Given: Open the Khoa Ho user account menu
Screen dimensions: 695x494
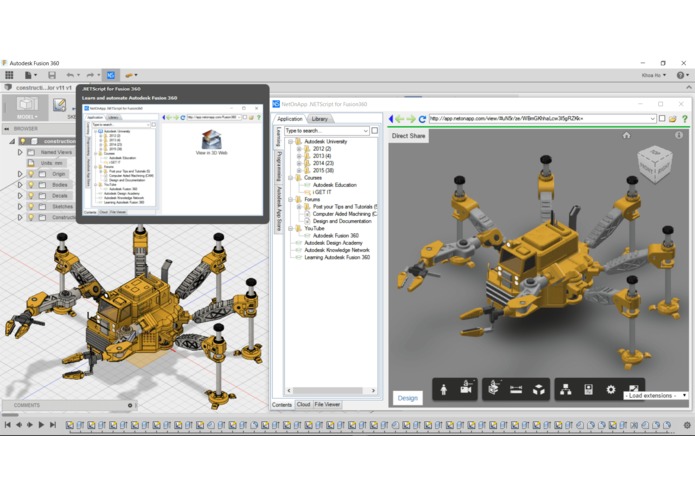Looking at the screenshot, I should point(654,75).
